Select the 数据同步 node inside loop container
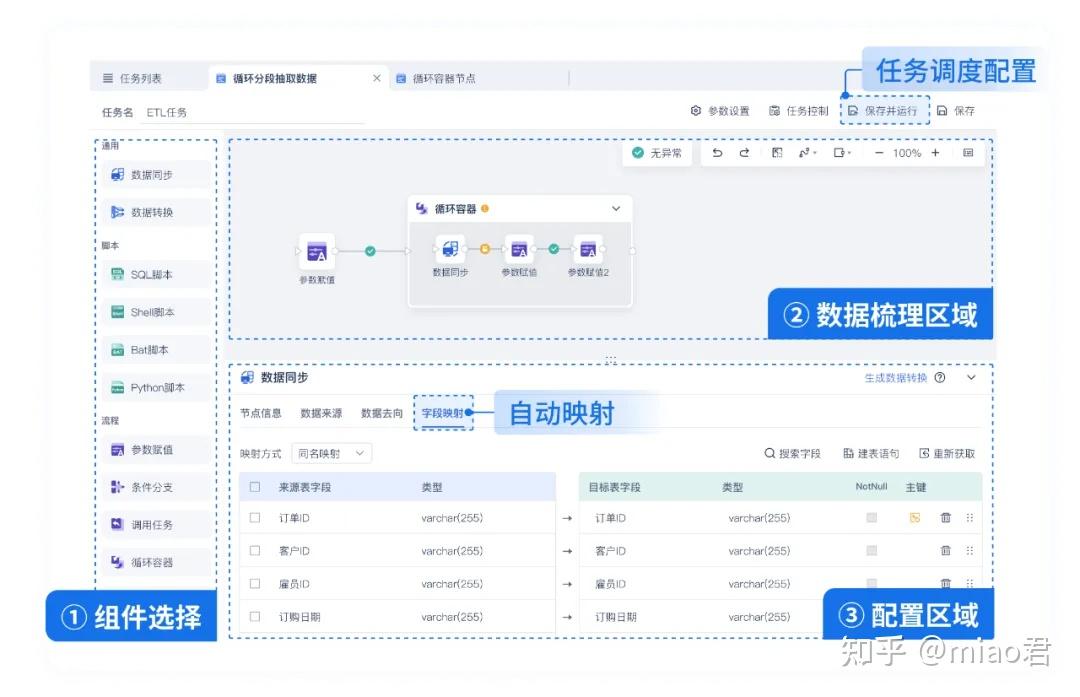 coord(450,249)
